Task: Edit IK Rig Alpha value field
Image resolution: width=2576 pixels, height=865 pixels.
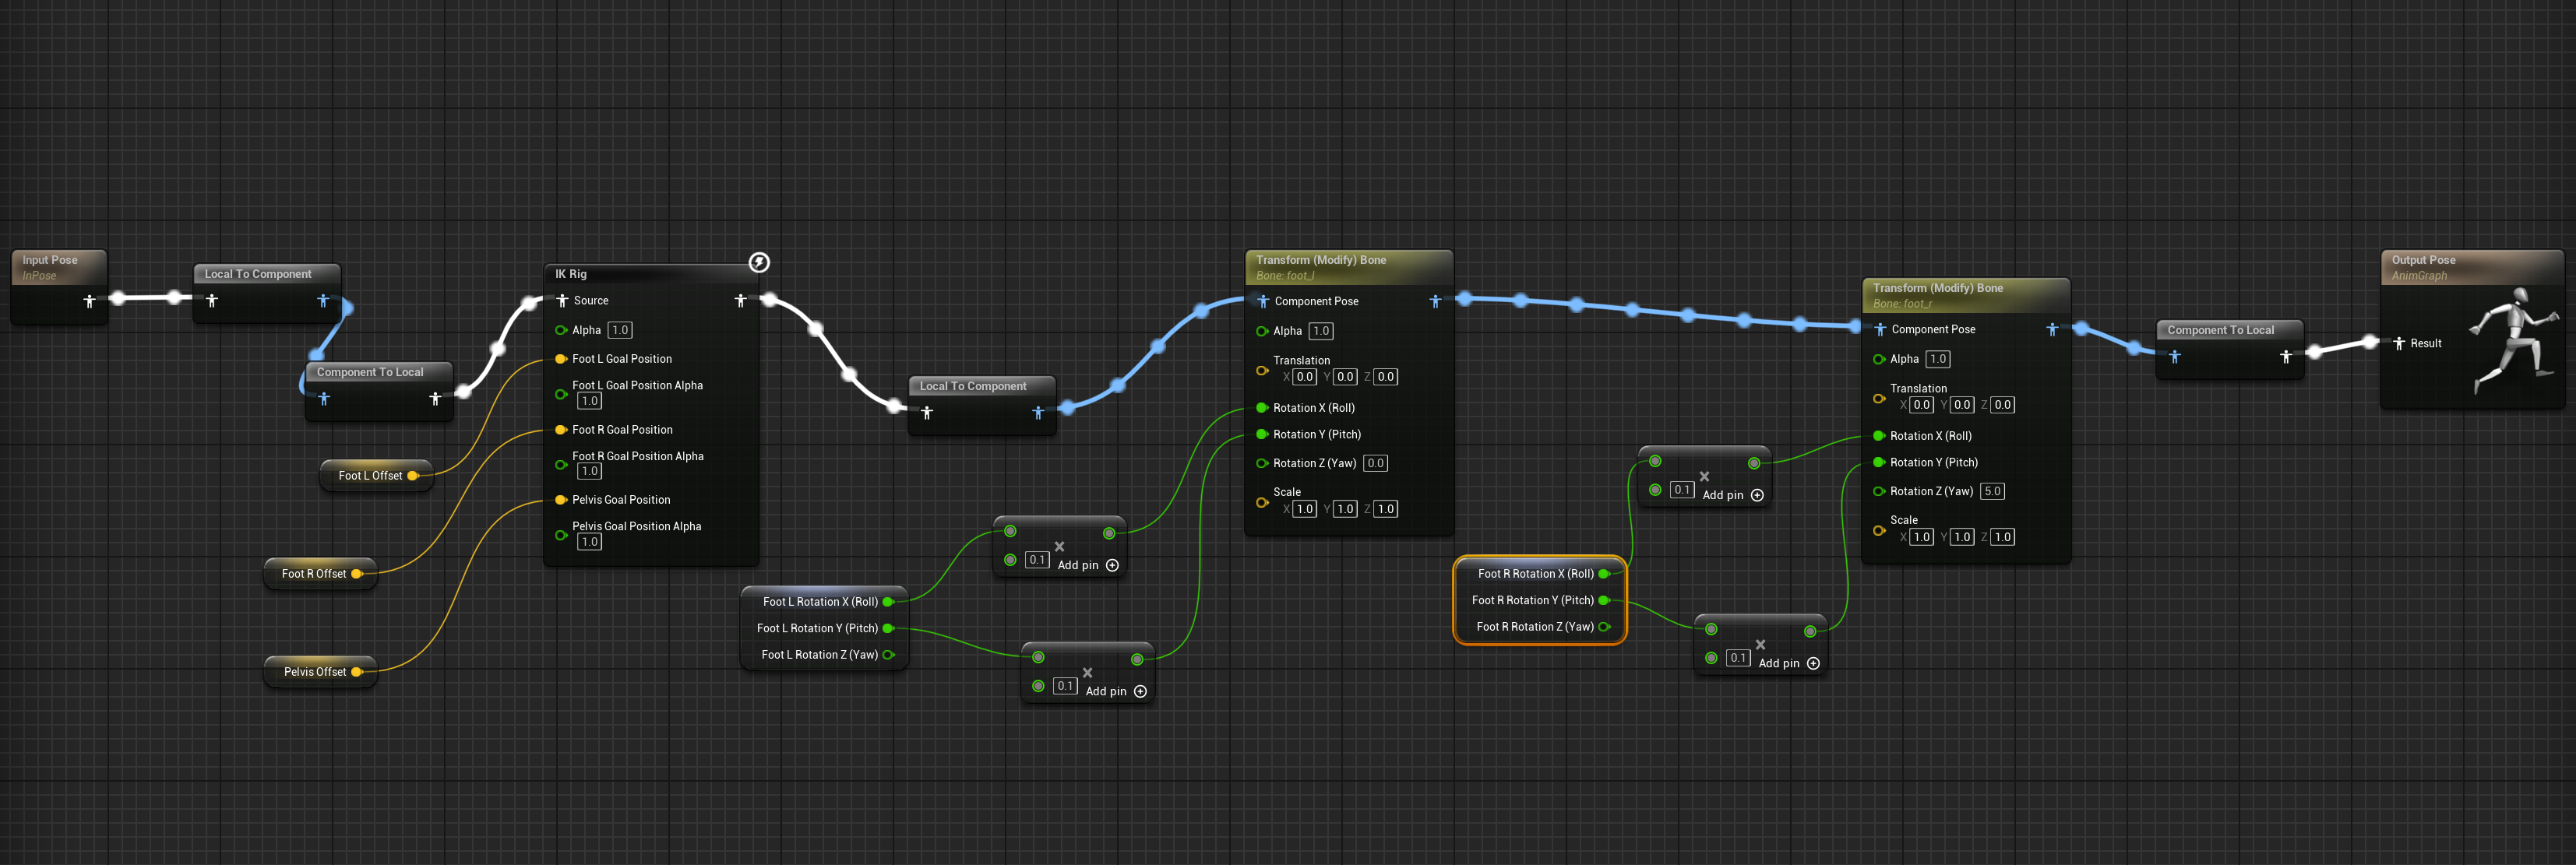Action: 620,330
